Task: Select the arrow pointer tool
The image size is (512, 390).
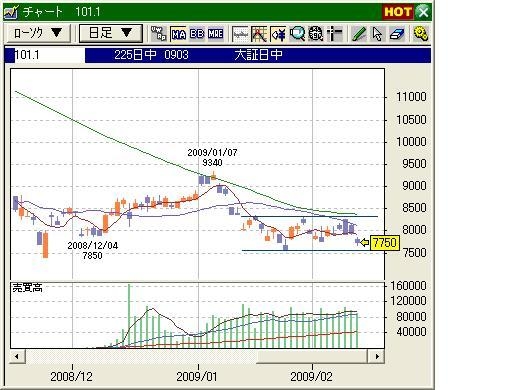Action: click(x=377, y=34)
